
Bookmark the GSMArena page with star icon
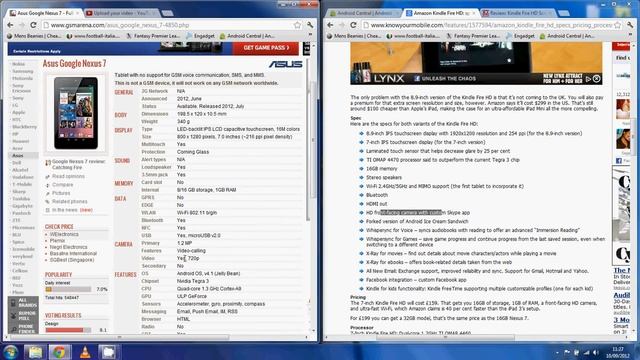pyautogui.click(x=297, y=25)
